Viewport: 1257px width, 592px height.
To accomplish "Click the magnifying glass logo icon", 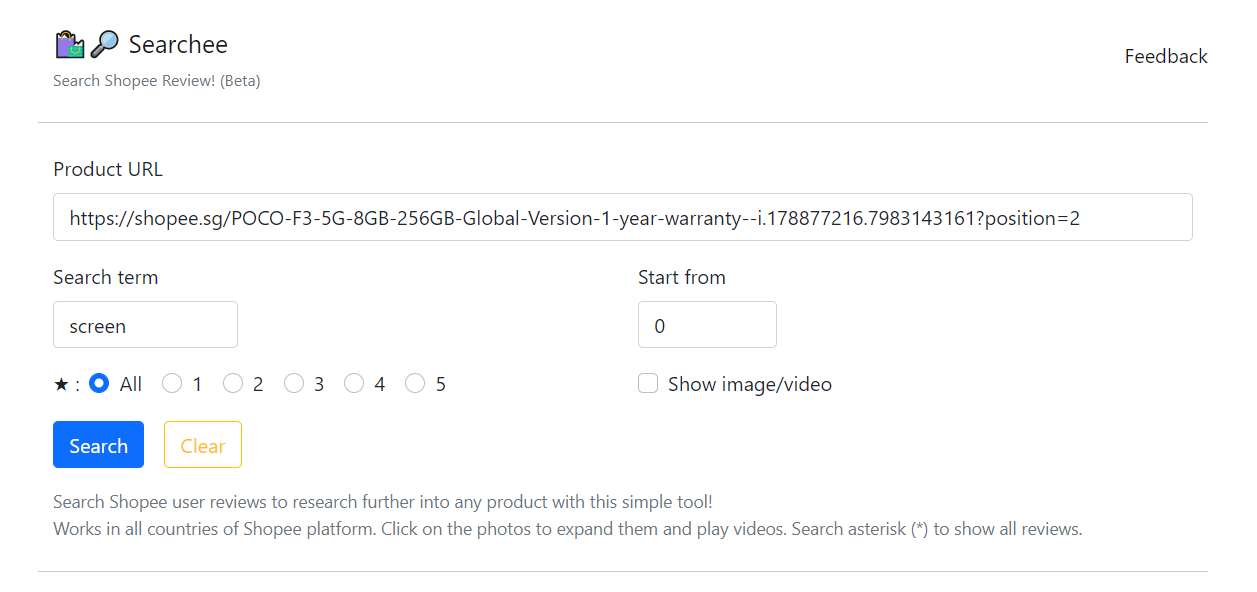I will coord(104,45).
